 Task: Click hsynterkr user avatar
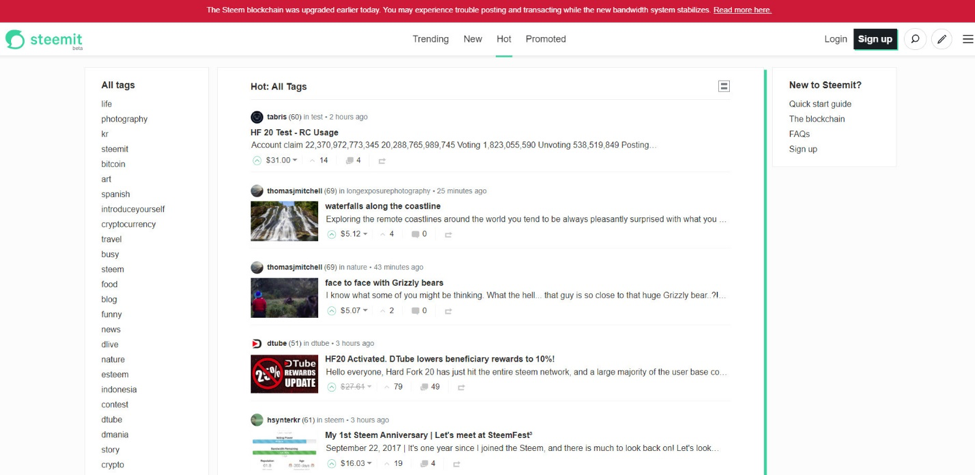click(257, 420)
